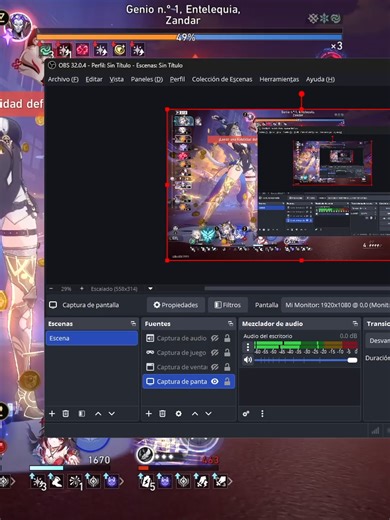The image size is (390, 520).
Task: Click the preview canvas thumbnail
Action: click(x=278, y=184)
